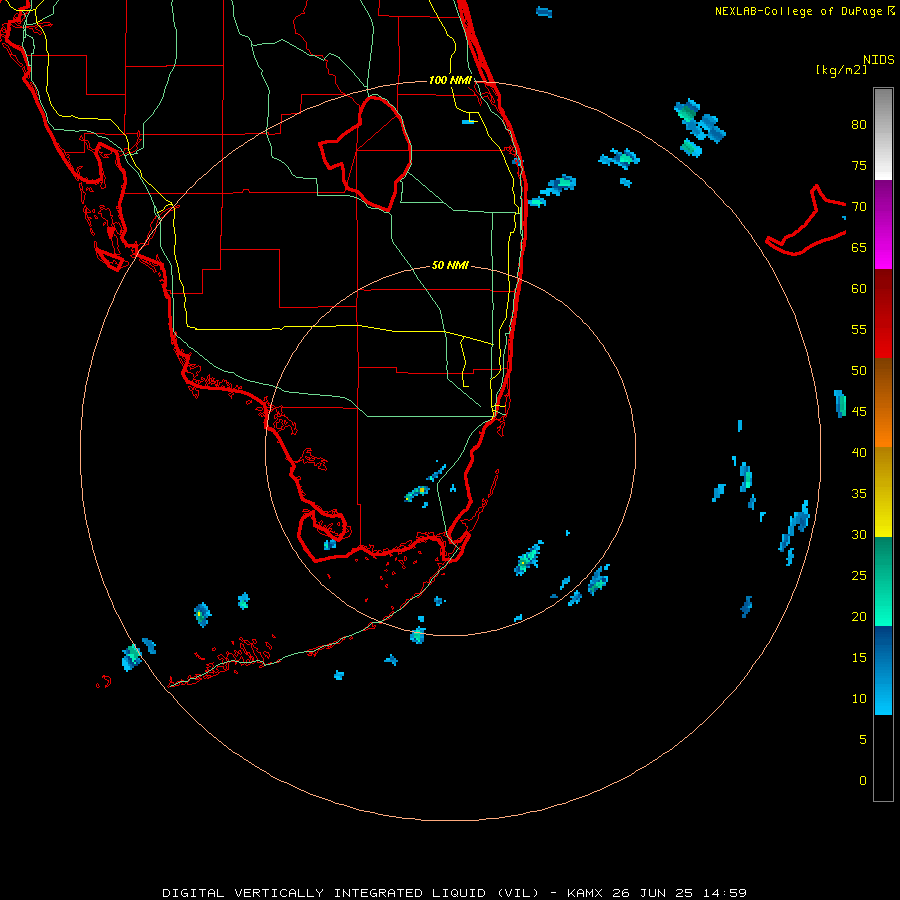Click the legend value 20
900x900 pixels.
(859, 616)
